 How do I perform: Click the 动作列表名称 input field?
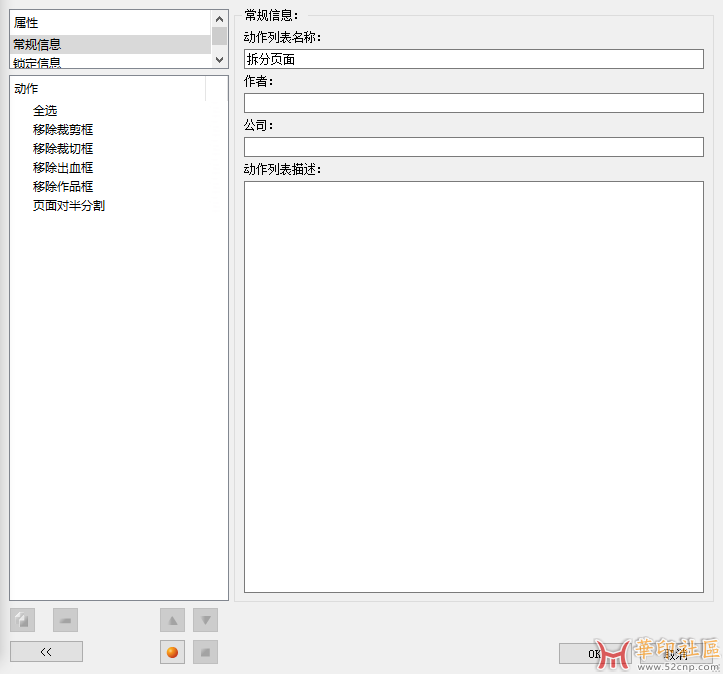pos(473,59)
